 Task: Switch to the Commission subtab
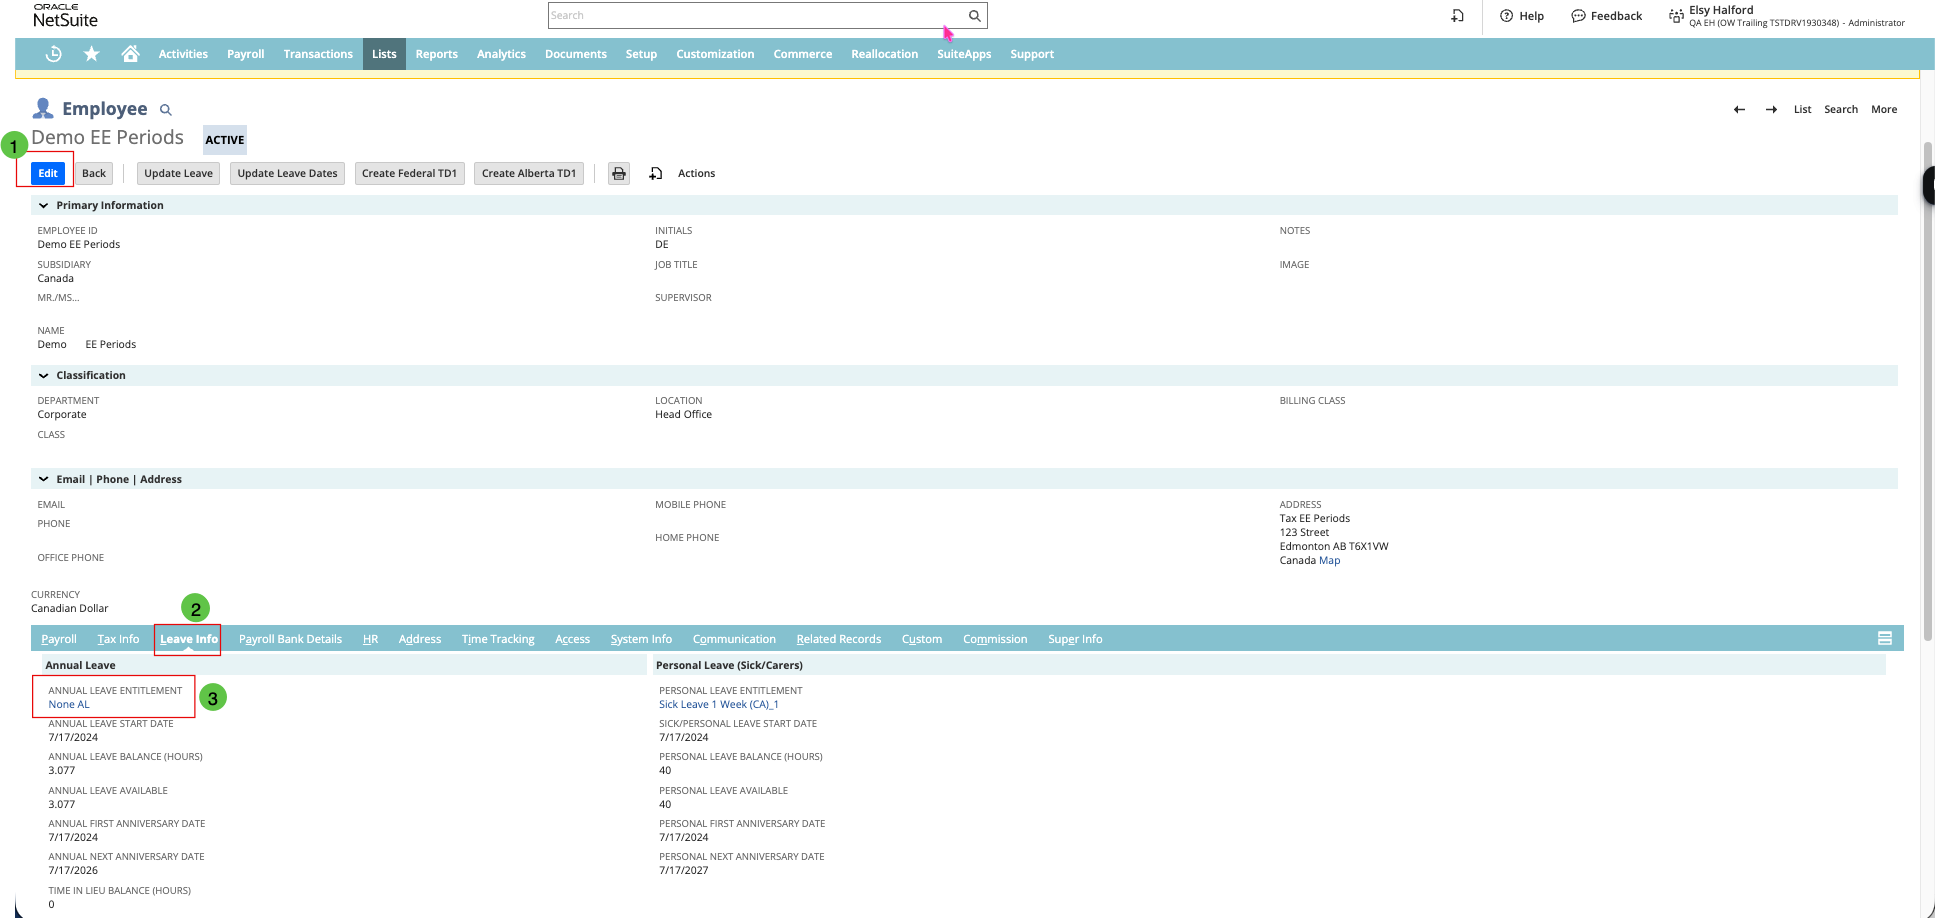[x=995, y=639]
